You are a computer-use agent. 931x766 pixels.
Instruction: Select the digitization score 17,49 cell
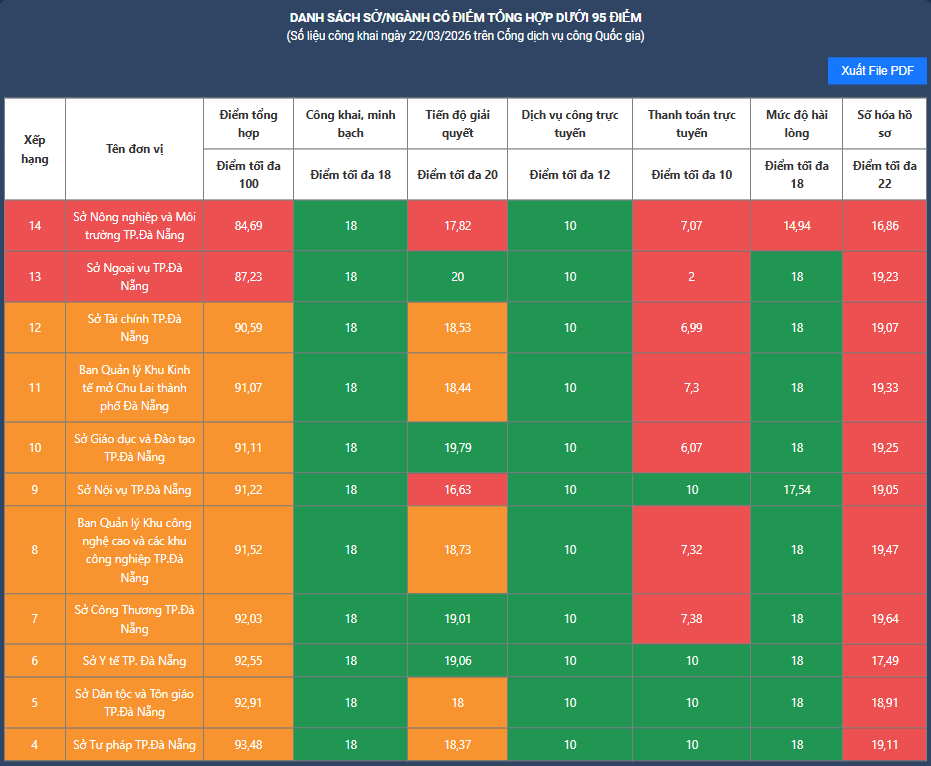point(885,661)
